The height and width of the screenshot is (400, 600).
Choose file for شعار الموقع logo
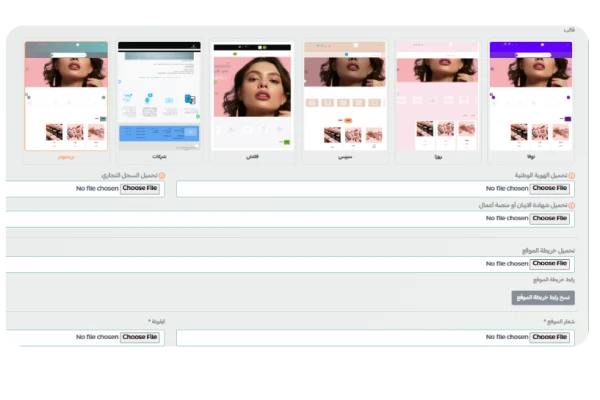(549, 337)
